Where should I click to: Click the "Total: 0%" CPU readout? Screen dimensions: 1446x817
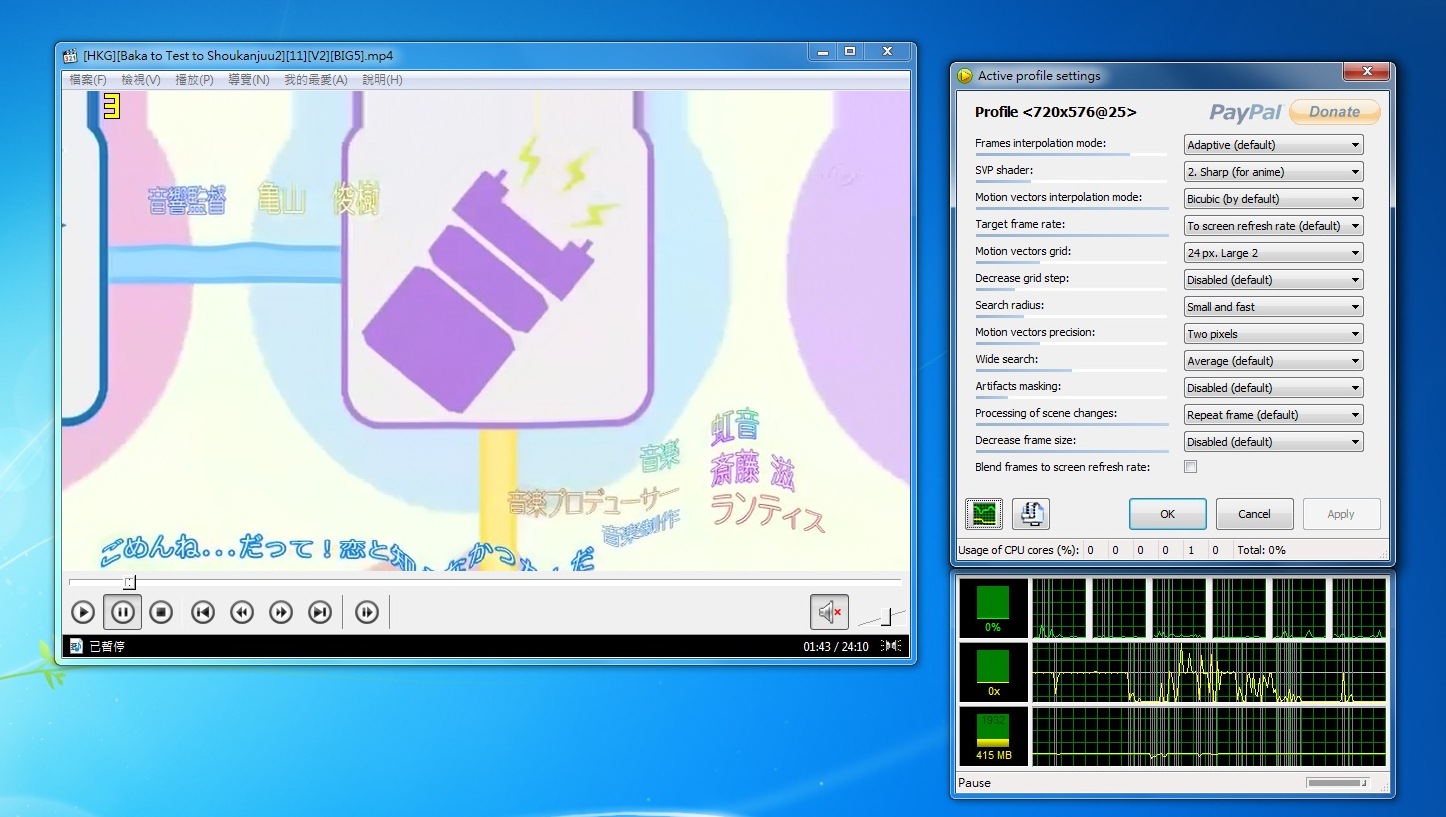(1261, 550)
